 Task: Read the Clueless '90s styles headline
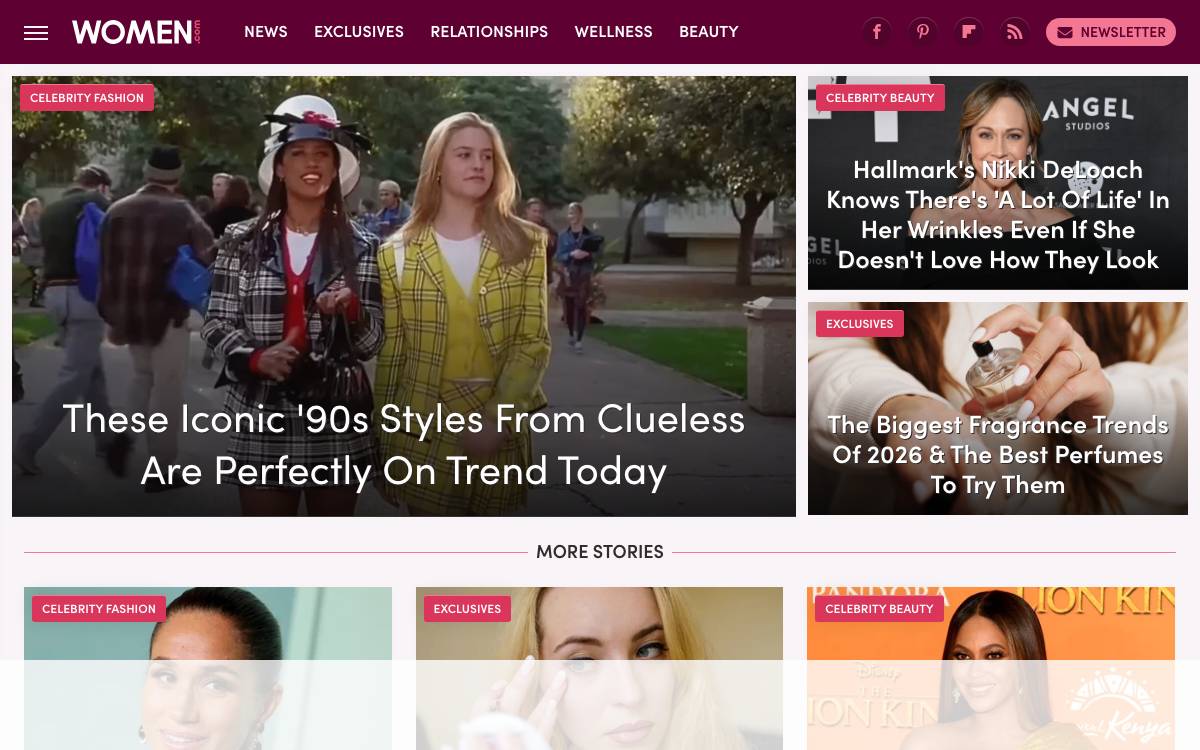[404, 443]
